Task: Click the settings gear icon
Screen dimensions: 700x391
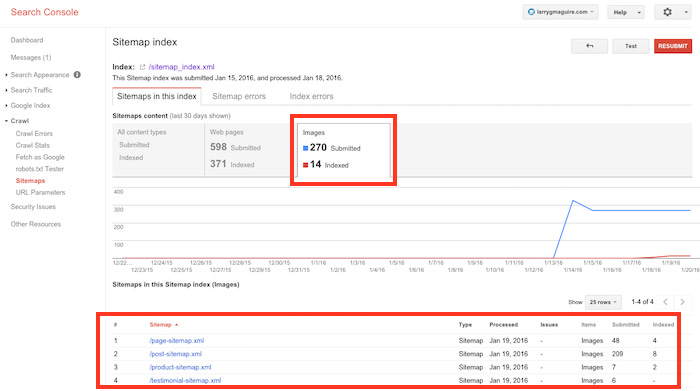Action: pos(667,12)
